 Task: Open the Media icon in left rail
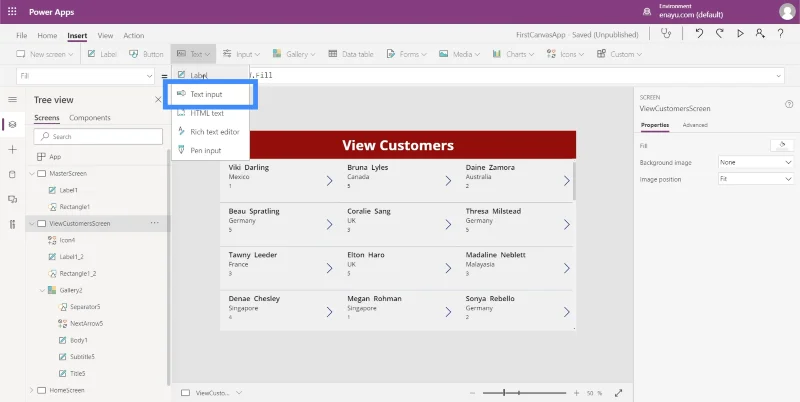point(13,199)
